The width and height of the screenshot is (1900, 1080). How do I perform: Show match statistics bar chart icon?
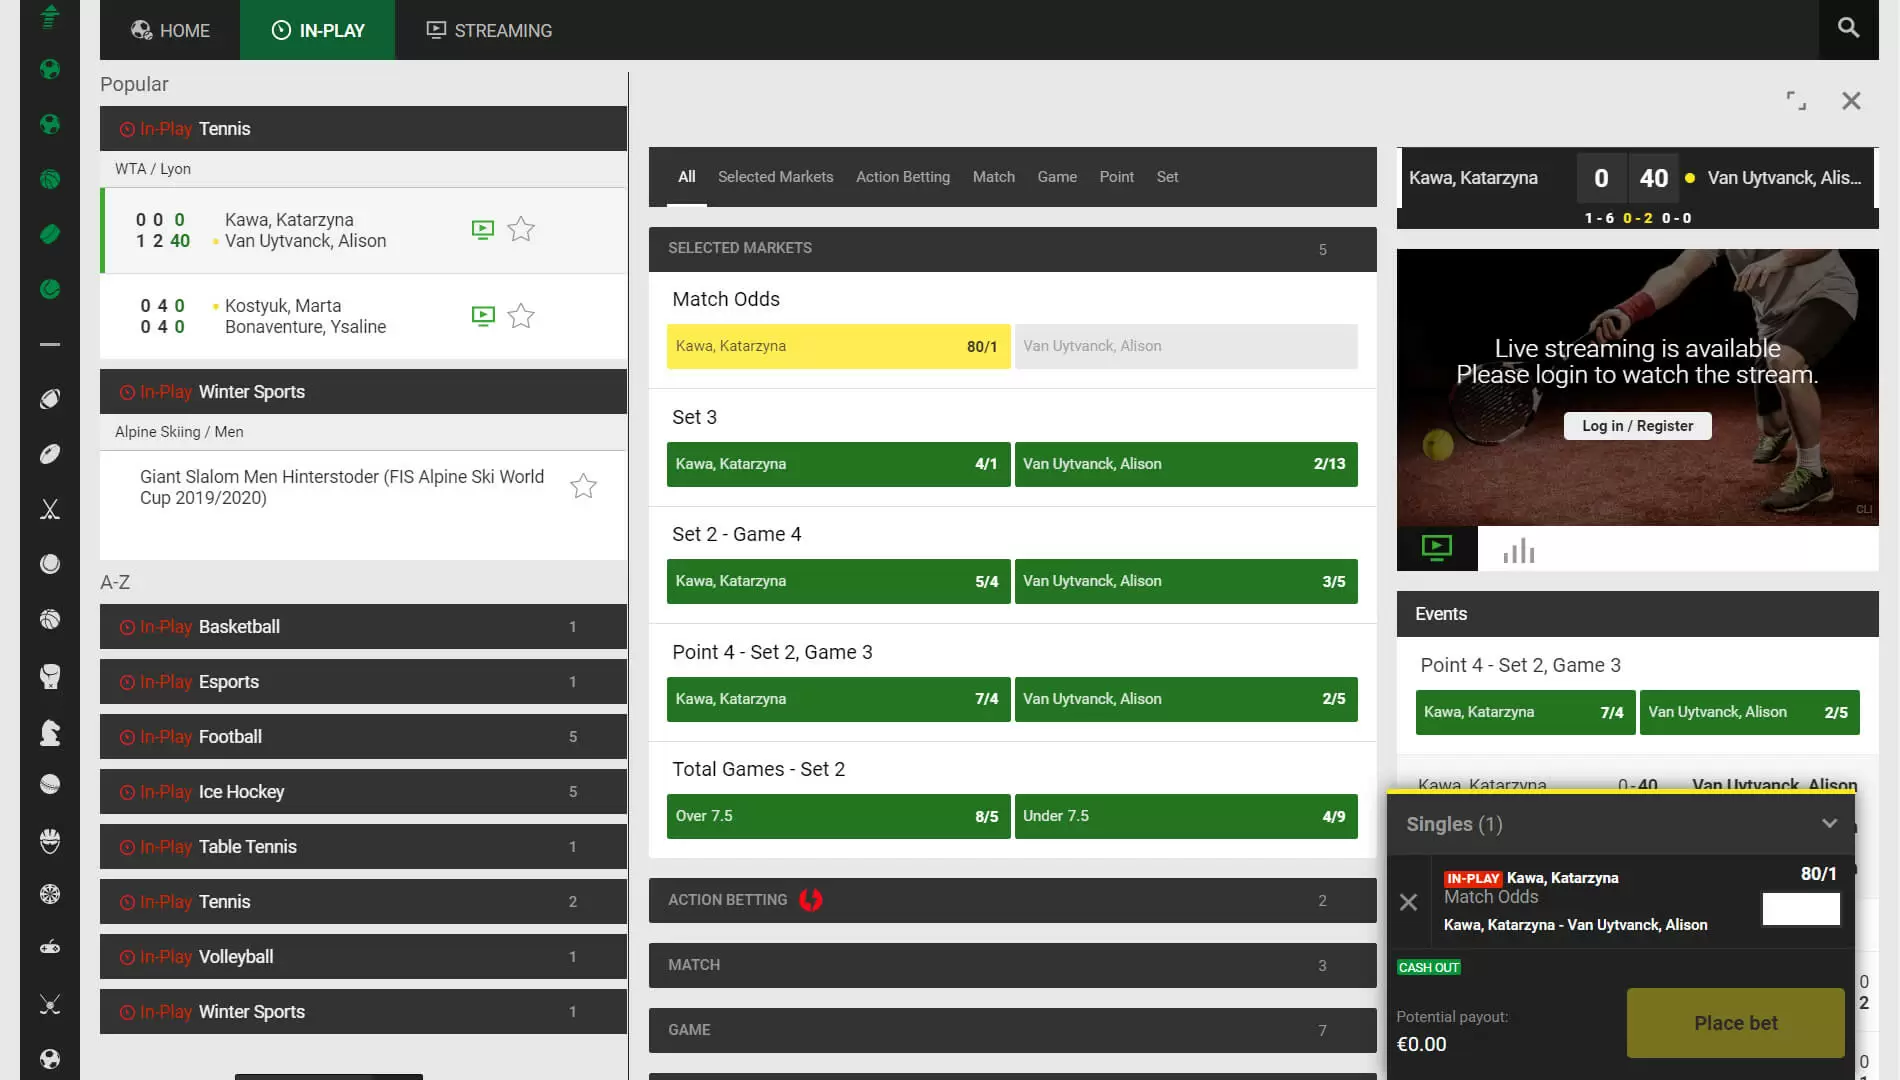1518,550
